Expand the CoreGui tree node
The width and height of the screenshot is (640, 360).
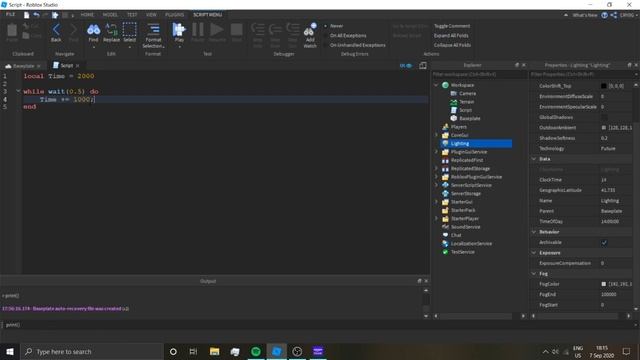[x=436, y=135]
